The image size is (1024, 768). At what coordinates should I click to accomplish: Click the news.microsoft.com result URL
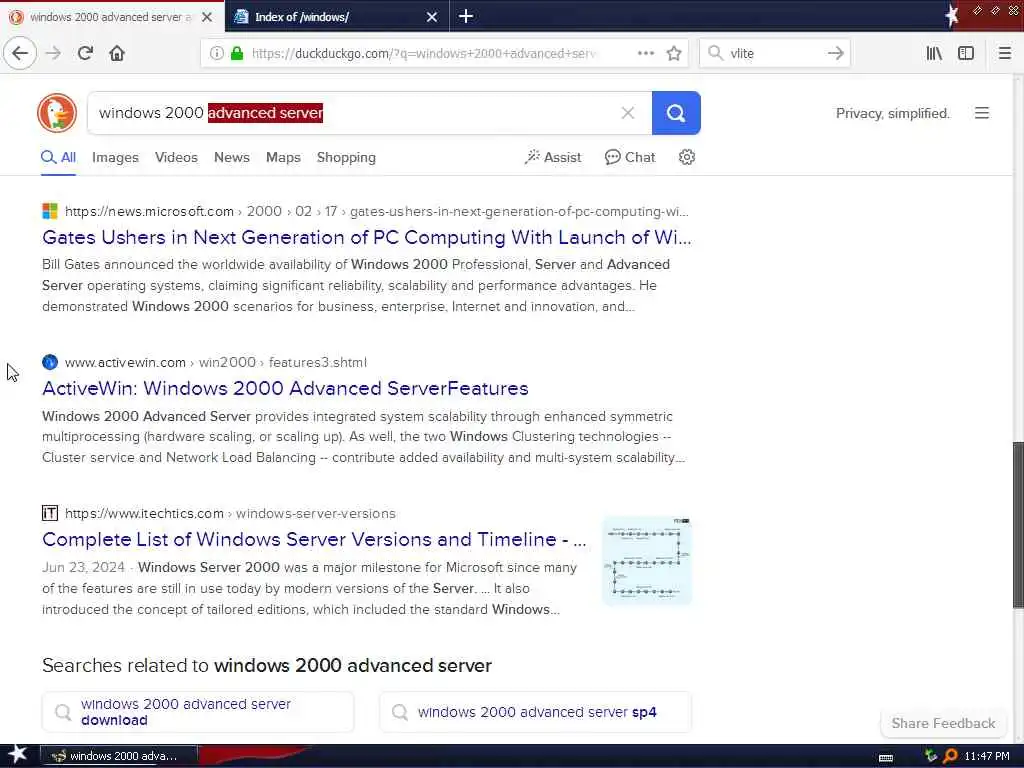pos(376,212)
